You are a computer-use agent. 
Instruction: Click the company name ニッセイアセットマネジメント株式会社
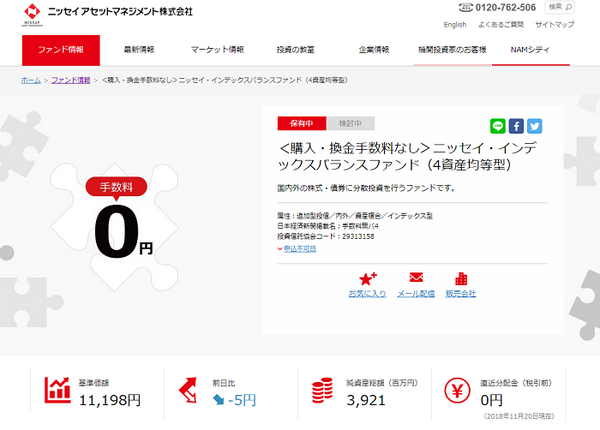coord(120,12)
